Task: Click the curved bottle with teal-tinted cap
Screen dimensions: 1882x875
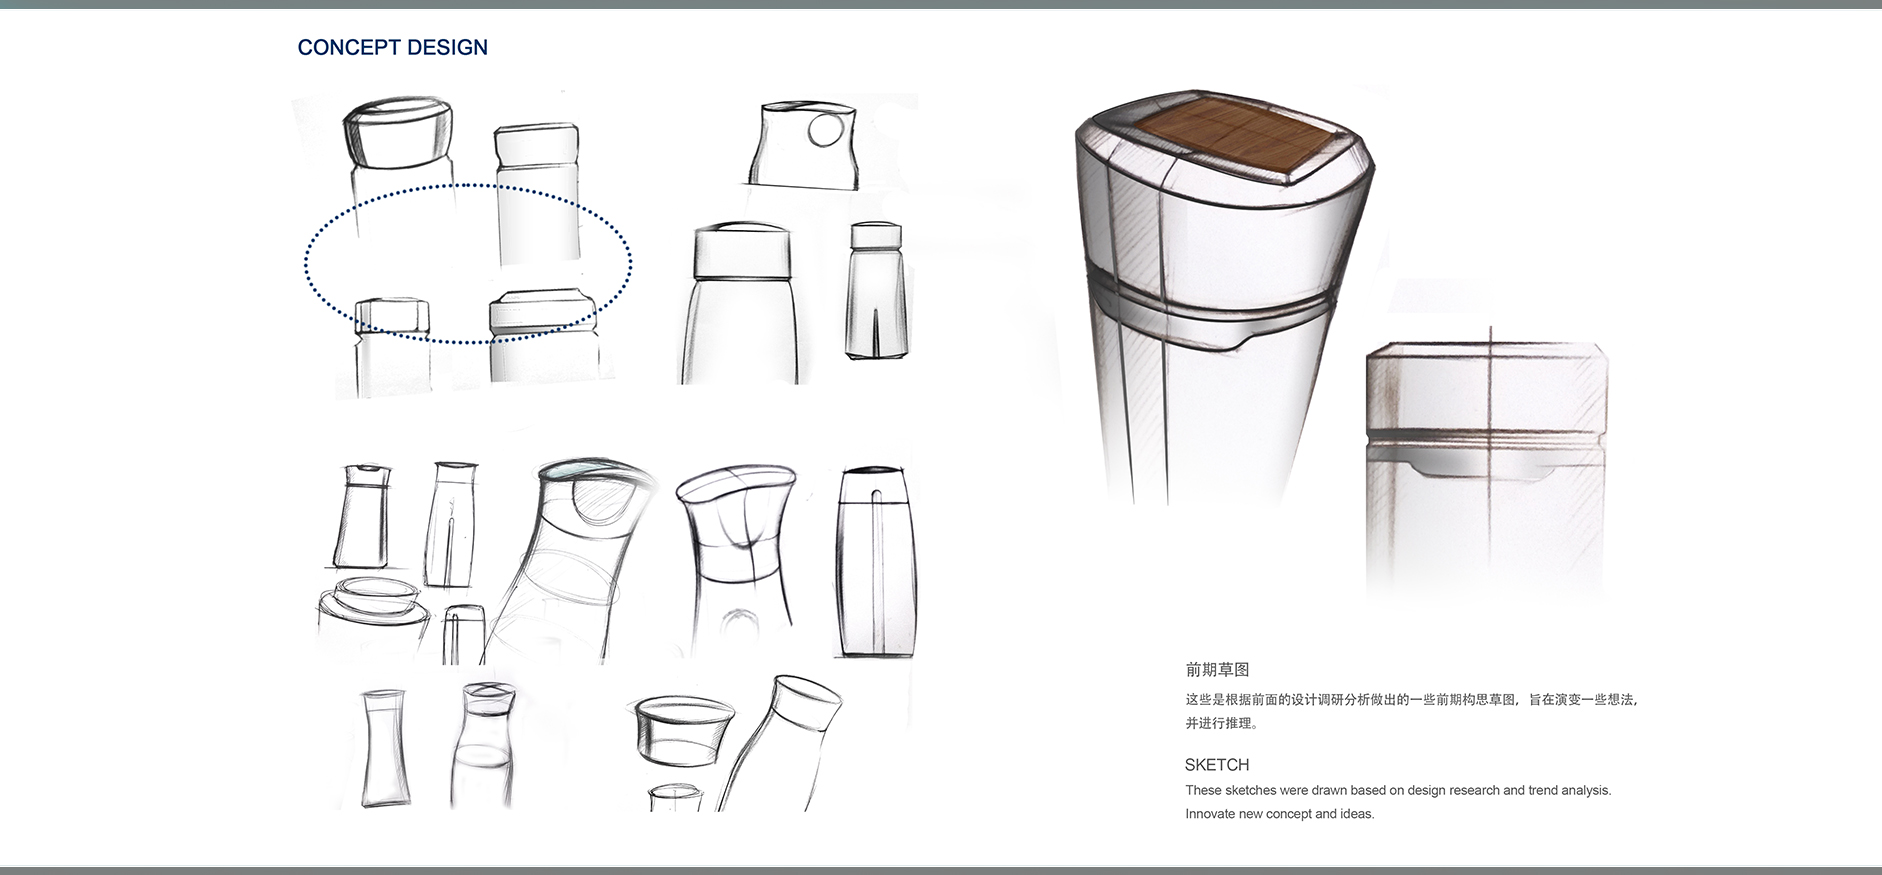Action: [580, 560]
